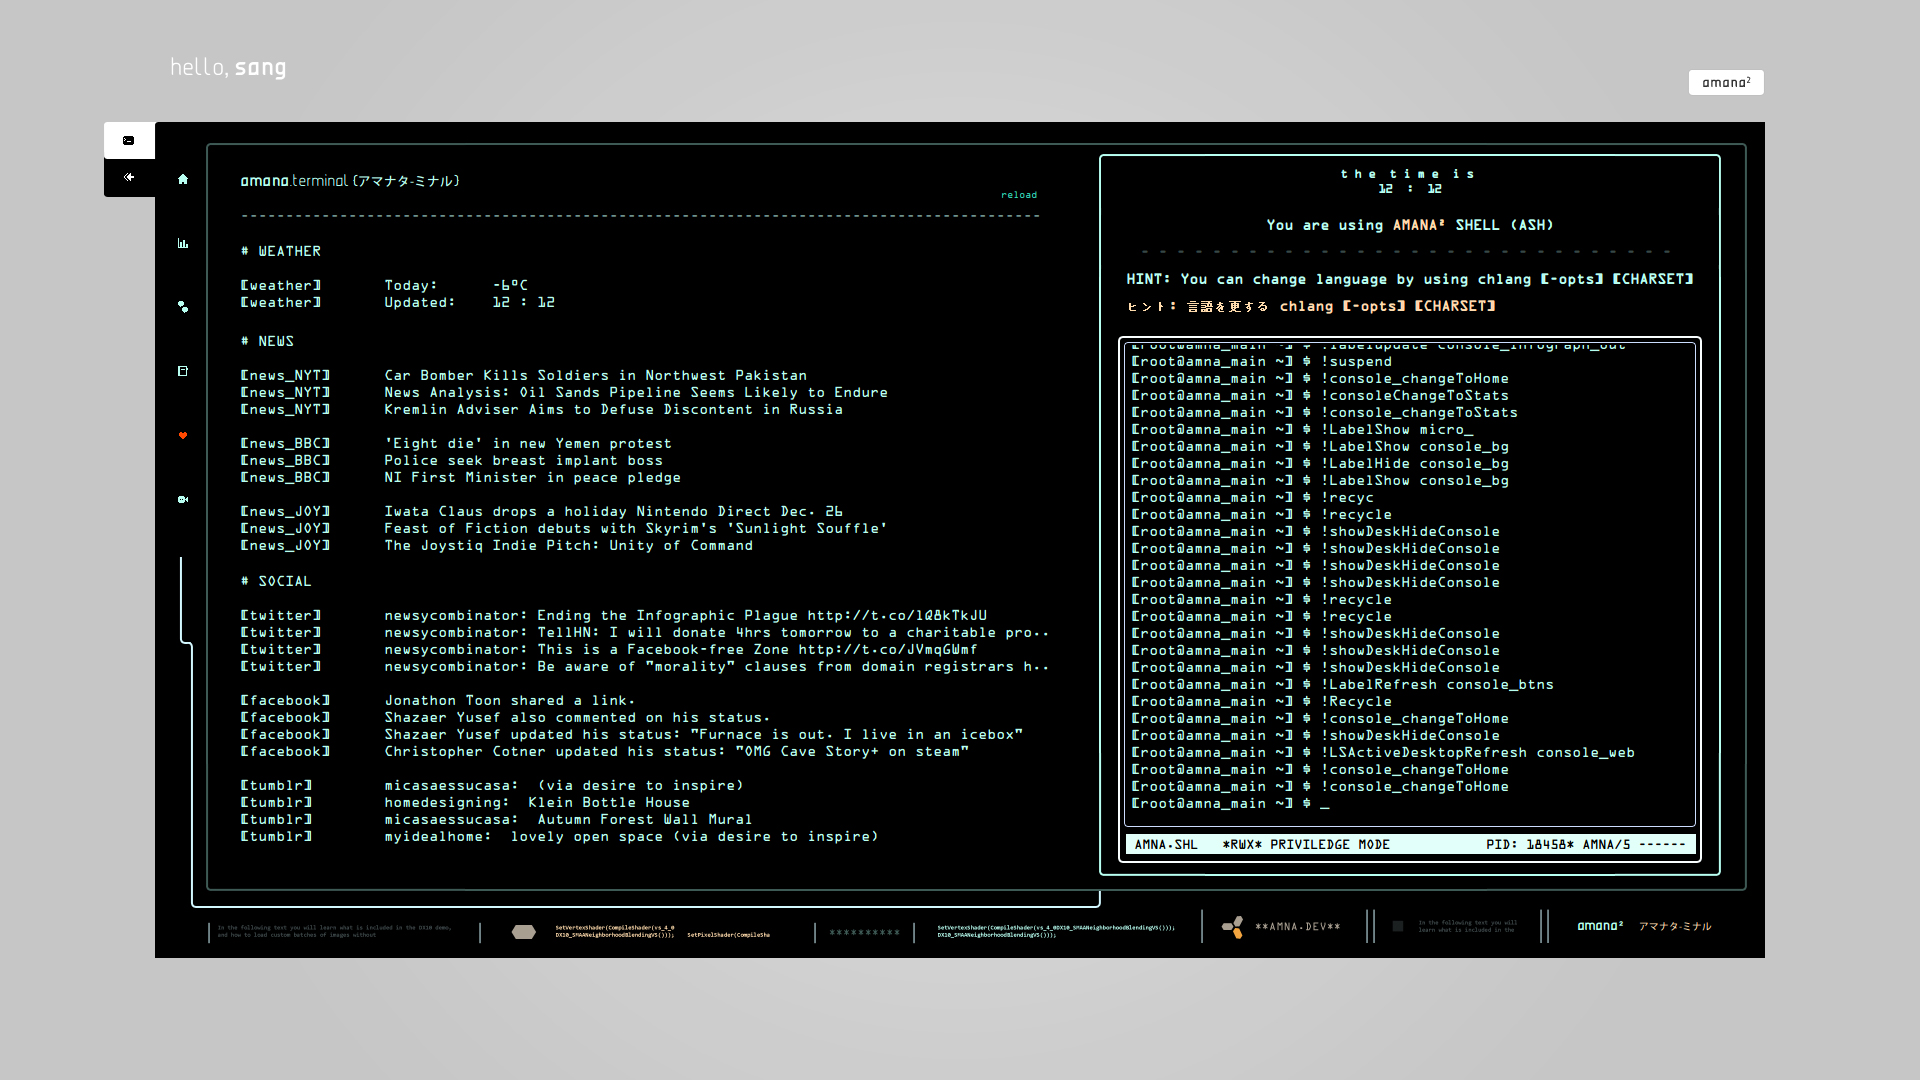Click the Japanese ヒント chlang line
Image resolution: width=1920 pixels, height=1080 pixels.
tap(1311, 306)
